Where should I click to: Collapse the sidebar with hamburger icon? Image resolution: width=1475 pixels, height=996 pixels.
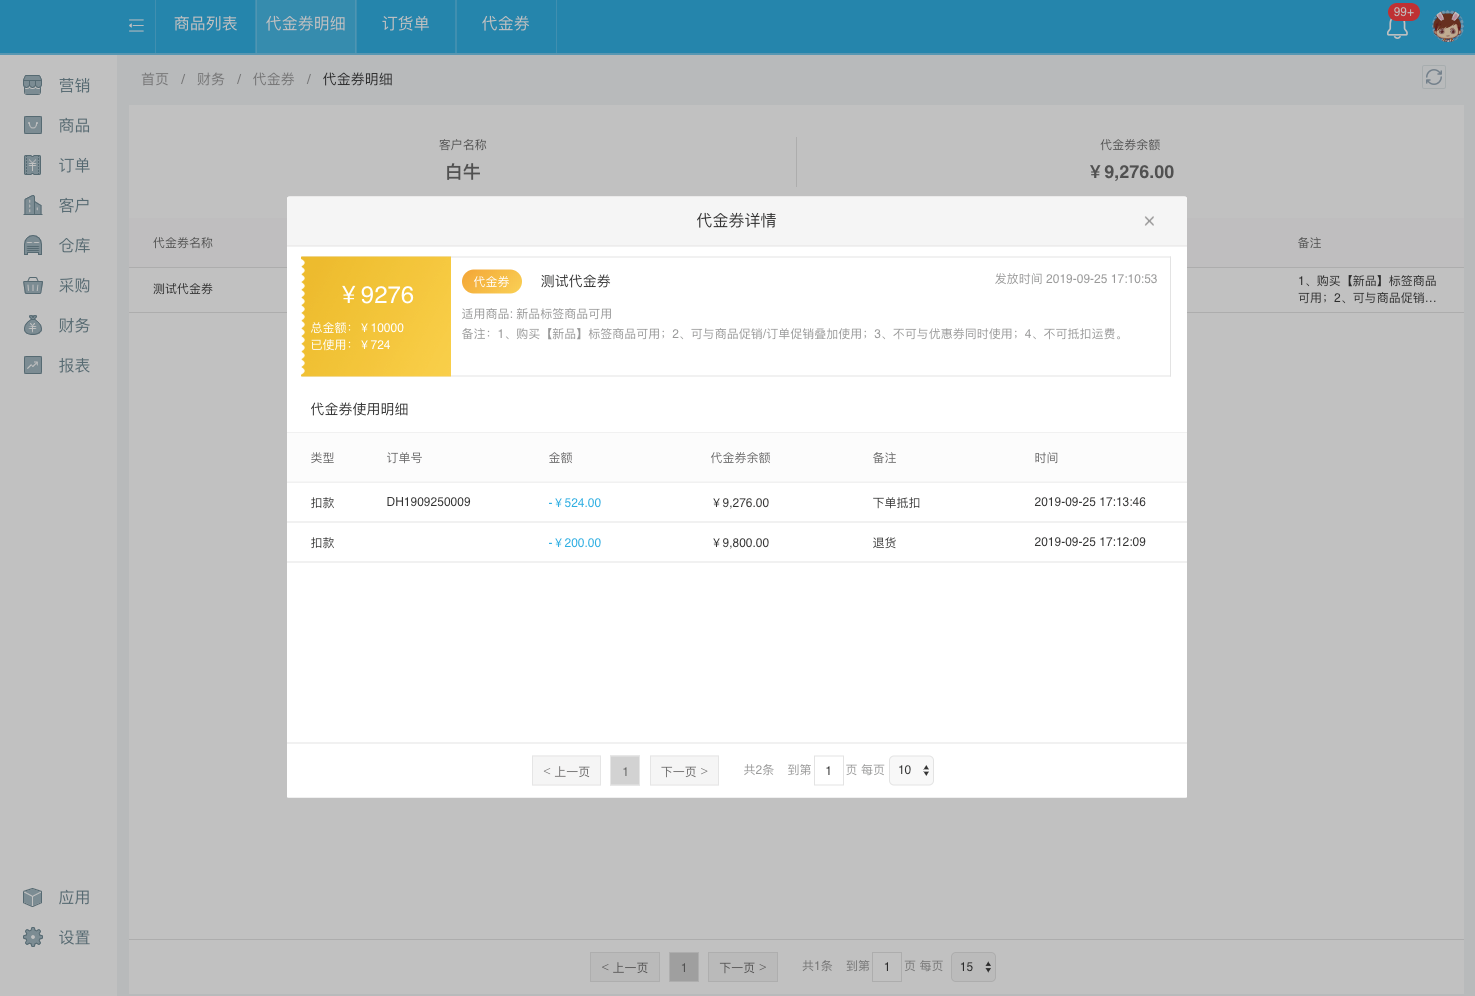136,25
